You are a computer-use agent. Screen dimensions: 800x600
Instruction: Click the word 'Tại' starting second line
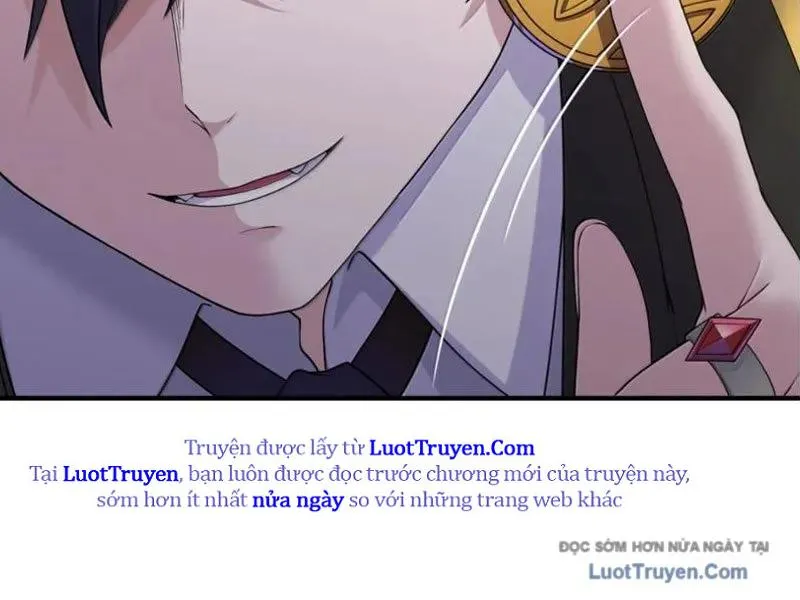pos(44,474)
